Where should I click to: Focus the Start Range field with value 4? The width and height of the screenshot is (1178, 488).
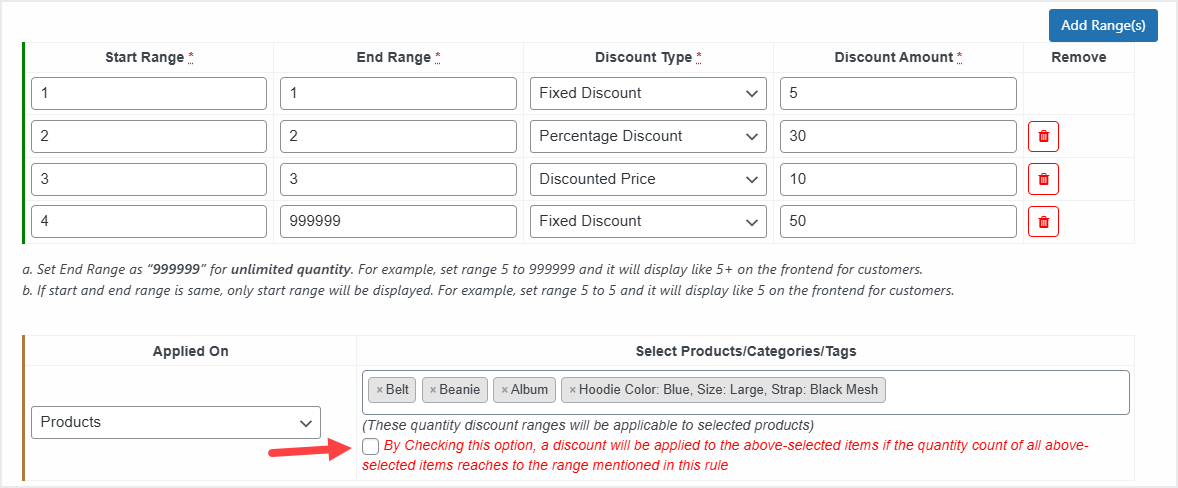[149, 221]
